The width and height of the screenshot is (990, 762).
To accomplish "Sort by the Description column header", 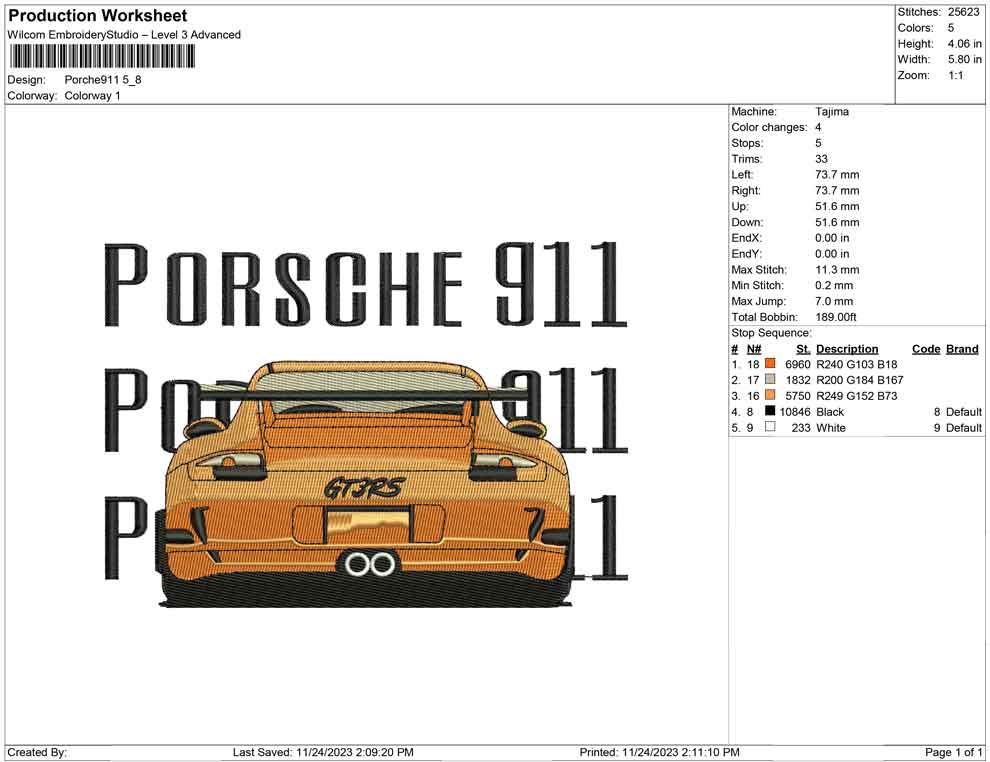I will pyautogui.click(x=848, y=348).
